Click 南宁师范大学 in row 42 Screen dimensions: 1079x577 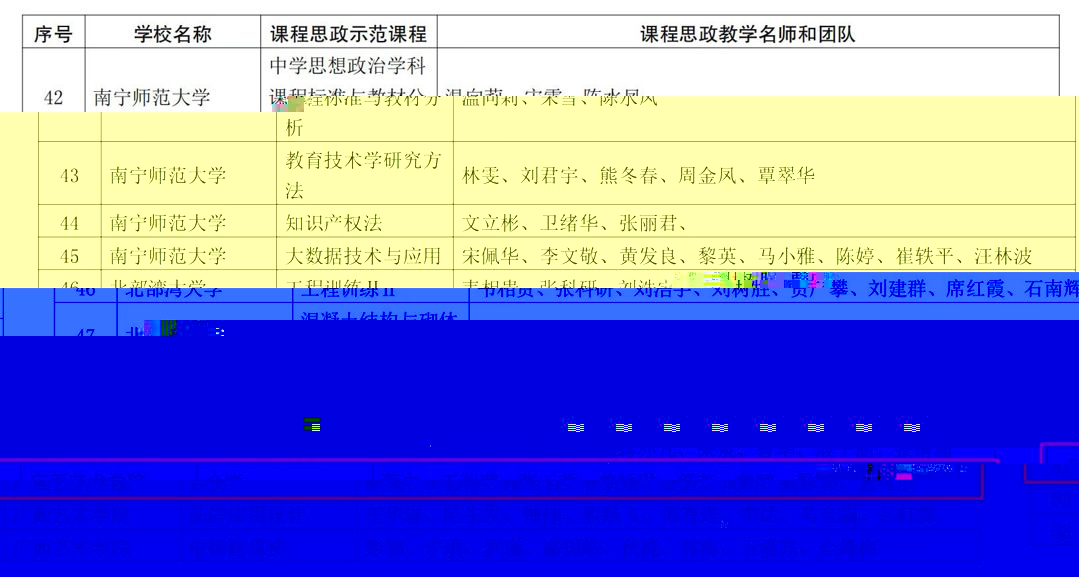coord(151,97)
